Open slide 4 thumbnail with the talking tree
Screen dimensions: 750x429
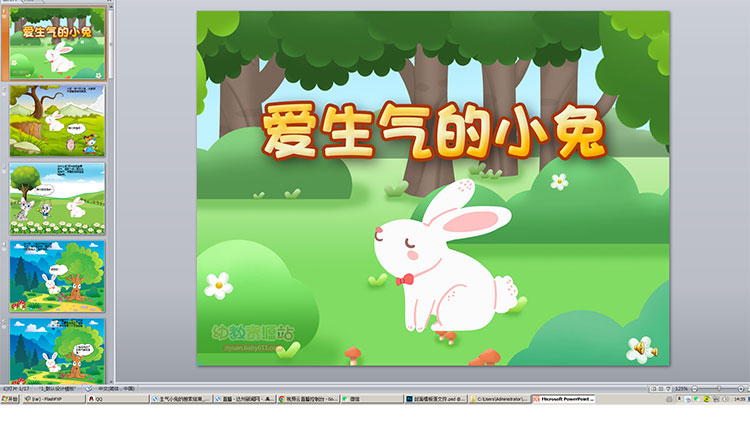point(57,276)
